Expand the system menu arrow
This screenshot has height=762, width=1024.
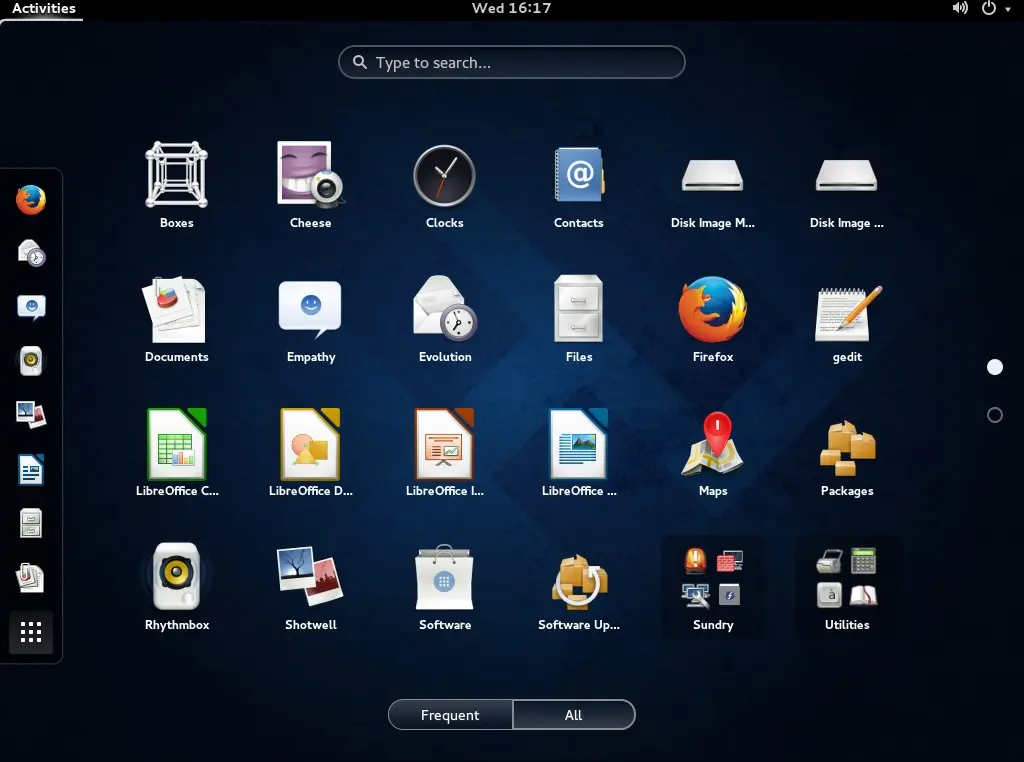pyautogui.click(x=1008, y=9)
